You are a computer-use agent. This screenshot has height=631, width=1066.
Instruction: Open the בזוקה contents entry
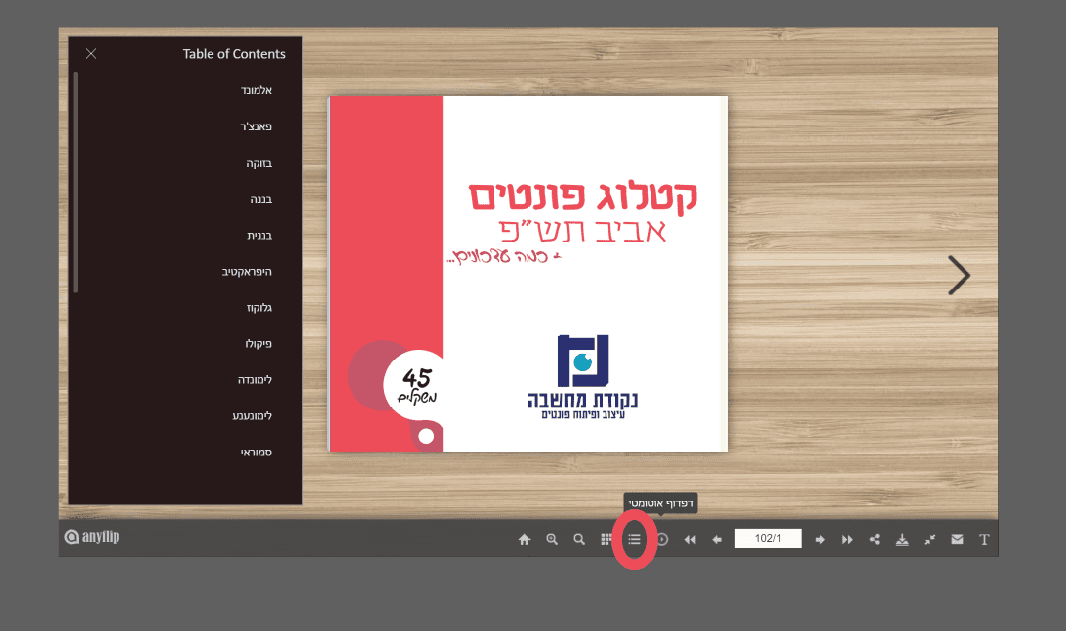click(259, 163)
